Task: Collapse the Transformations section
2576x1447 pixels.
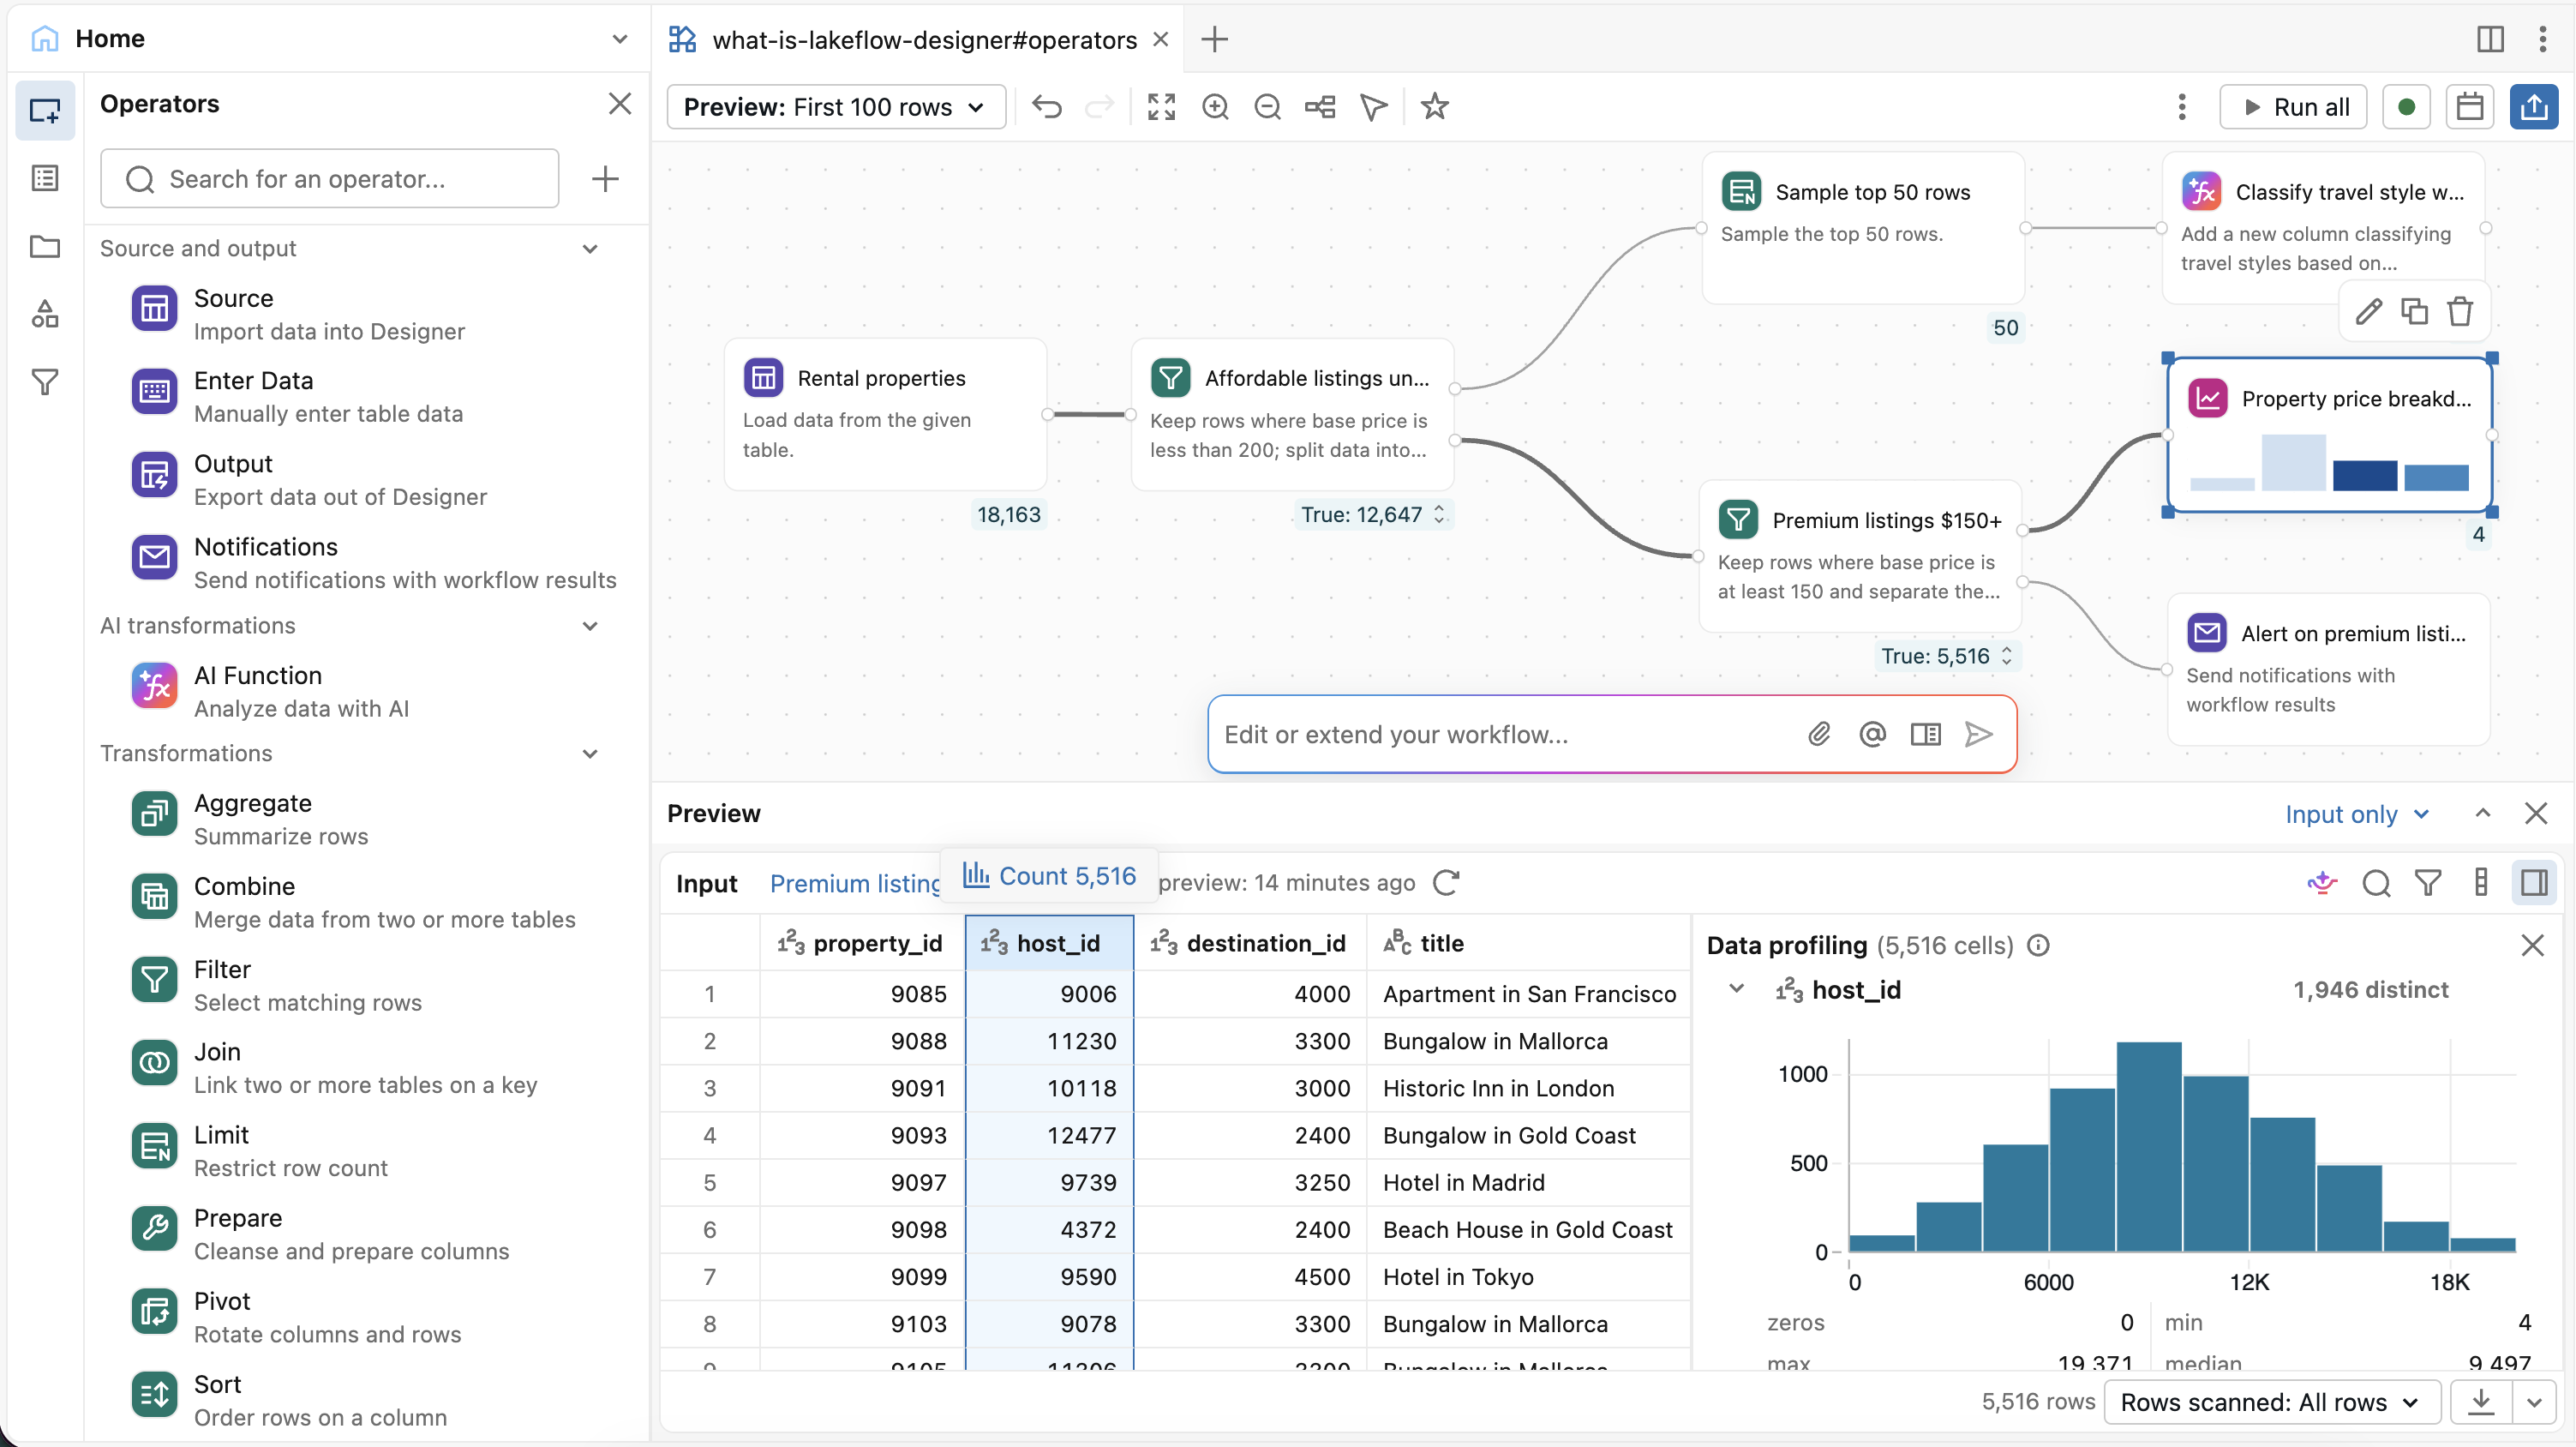Action: click(x=590, y=754)
